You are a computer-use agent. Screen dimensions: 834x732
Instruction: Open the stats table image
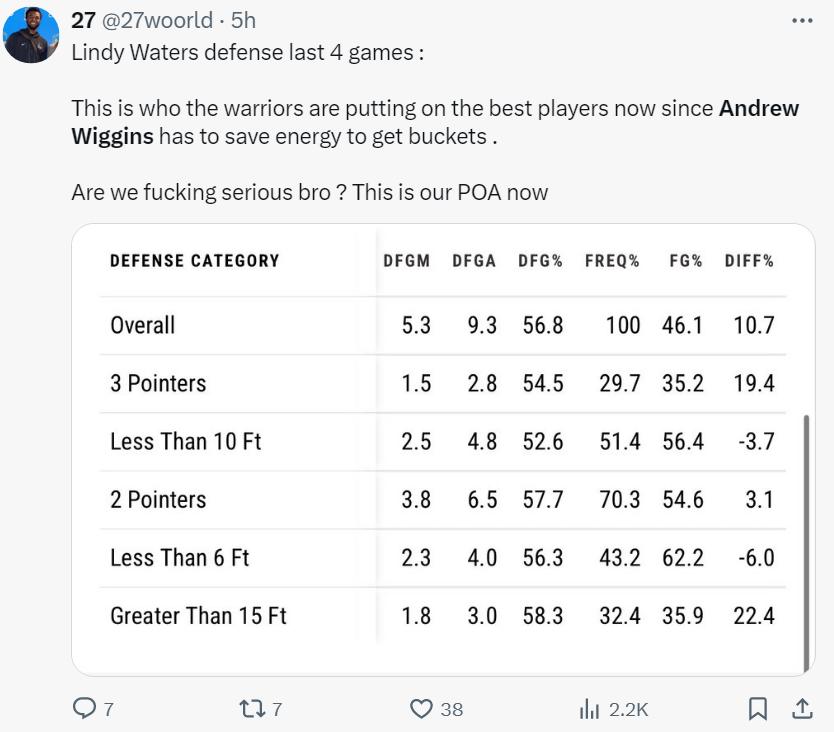[442, 450]
